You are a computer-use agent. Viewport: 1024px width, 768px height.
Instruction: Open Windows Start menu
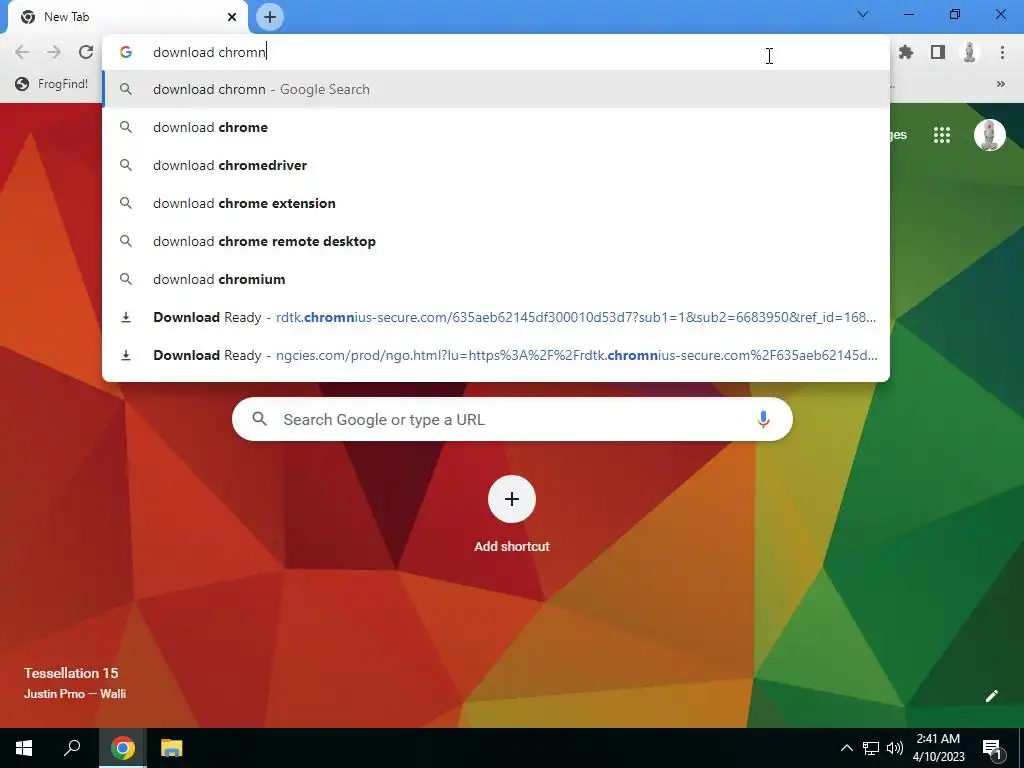point(24,748)
